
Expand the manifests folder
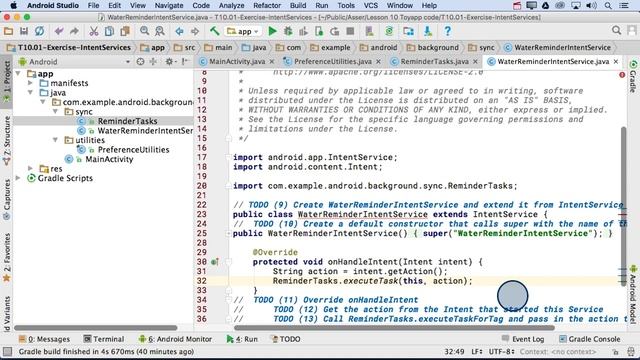click(31, 83)
